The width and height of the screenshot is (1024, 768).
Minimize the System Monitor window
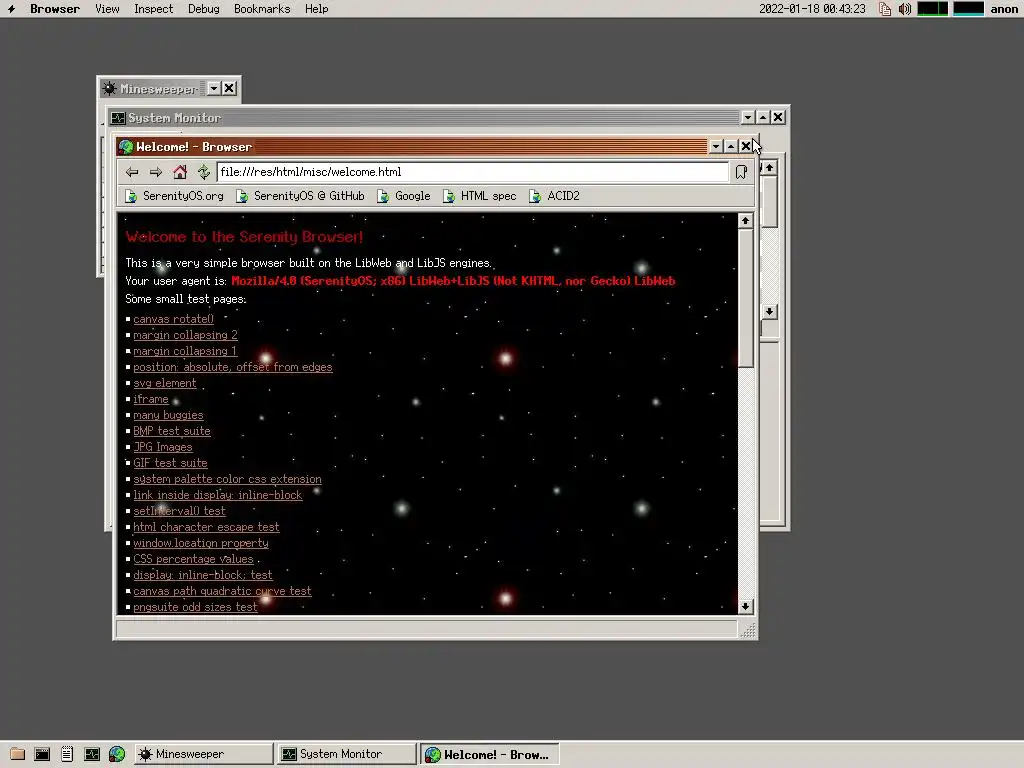(x=748, y=118)
